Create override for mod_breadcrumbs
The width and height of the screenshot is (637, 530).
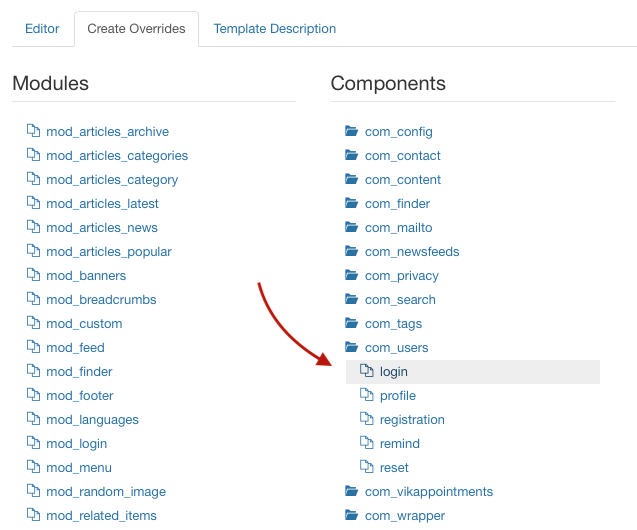click(101, 300)
